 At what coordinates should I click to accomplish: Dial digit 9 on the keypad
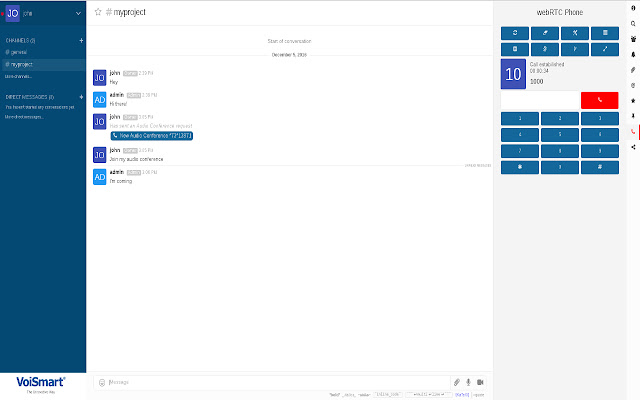600,151
